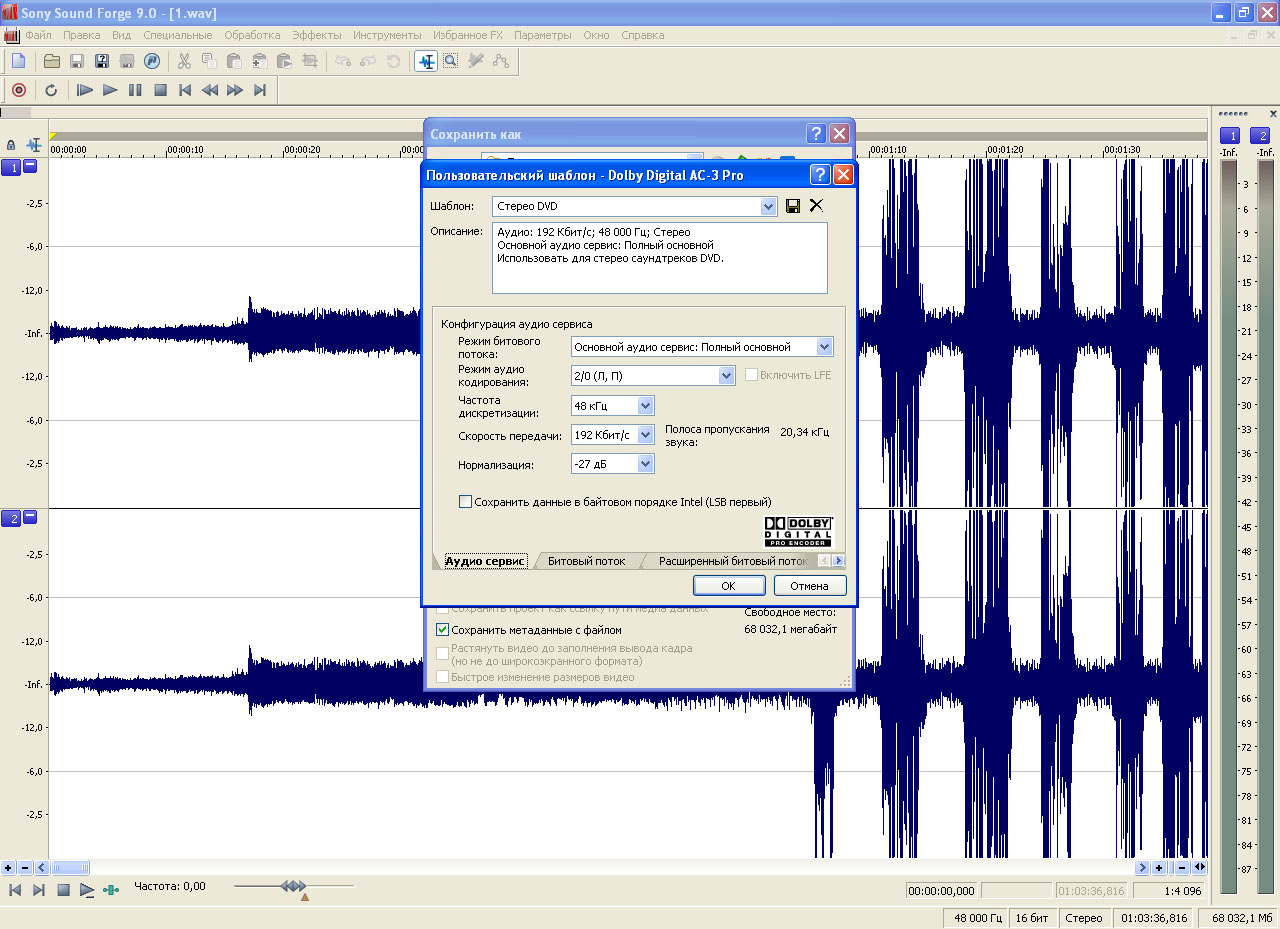
Task: Select the Envelope tool icon
Action: (501, 61)
